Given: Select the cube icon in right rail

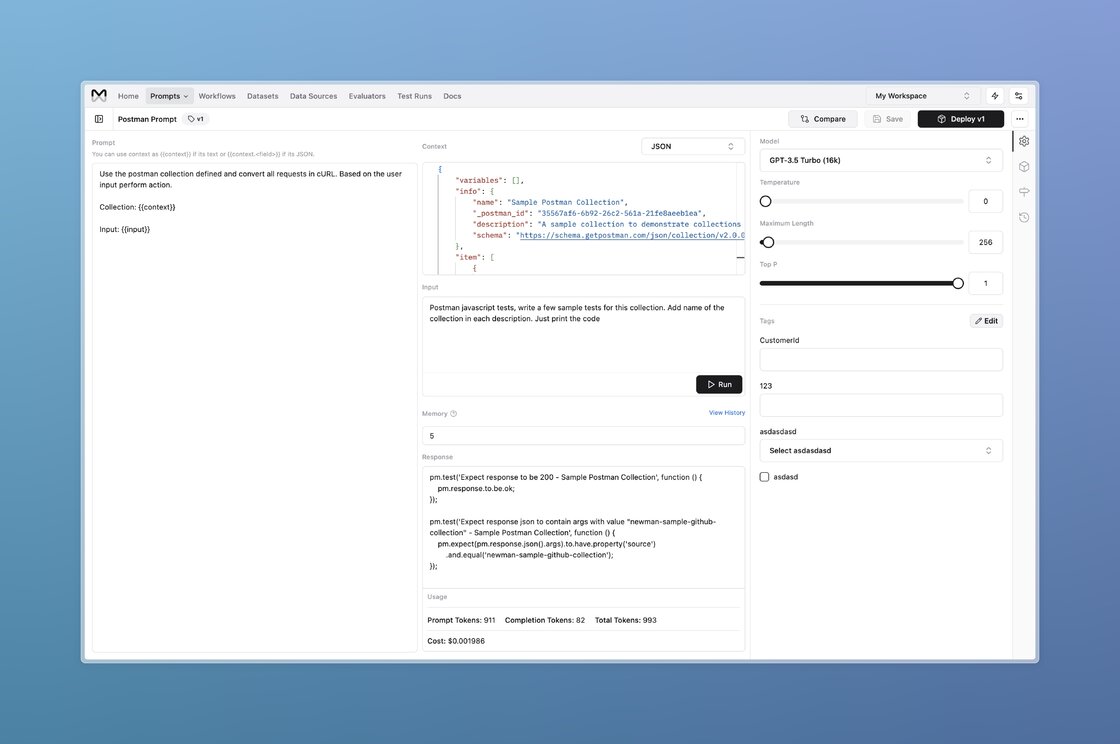Looking at the screenshot, I should [1024, 166].
